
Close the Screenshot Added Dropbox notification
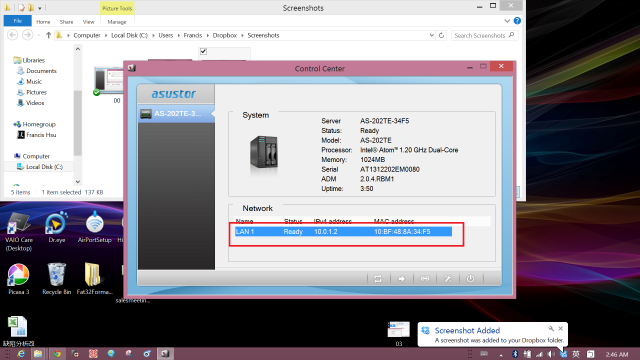[560, 328]
